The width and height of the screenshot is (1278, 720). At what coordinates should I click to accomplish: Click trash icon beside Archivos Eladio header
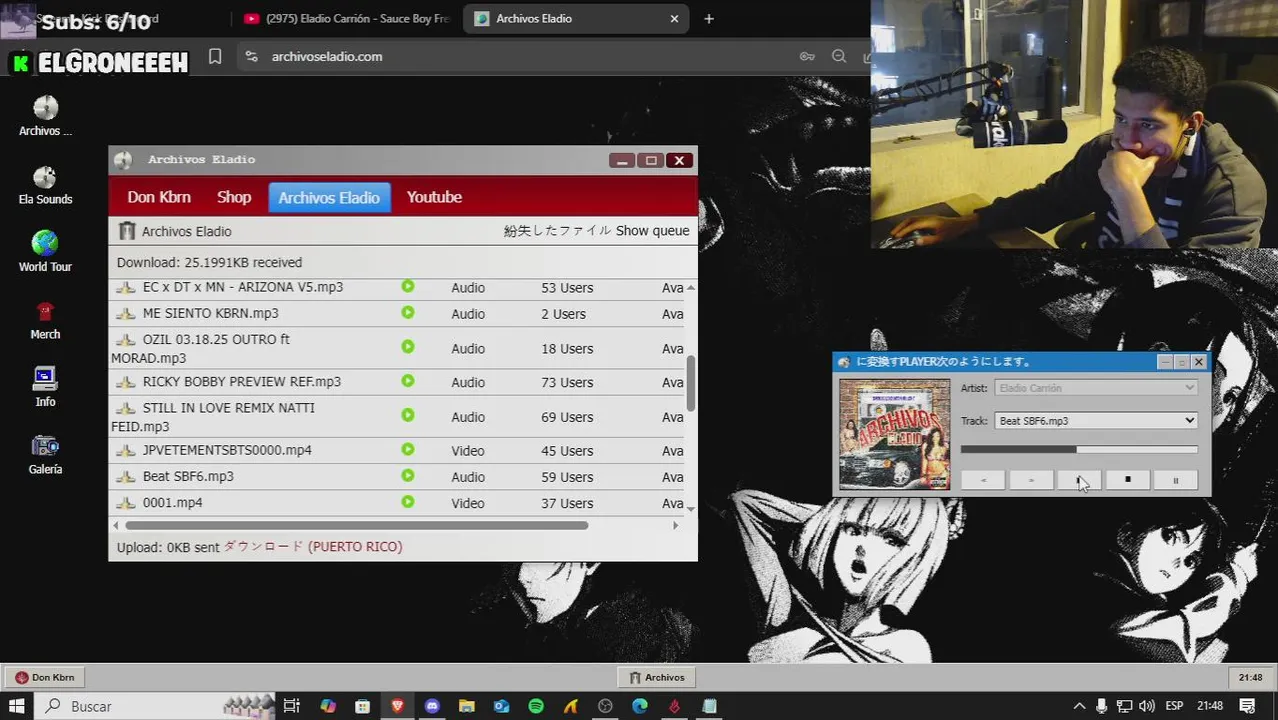click(127, 231)
